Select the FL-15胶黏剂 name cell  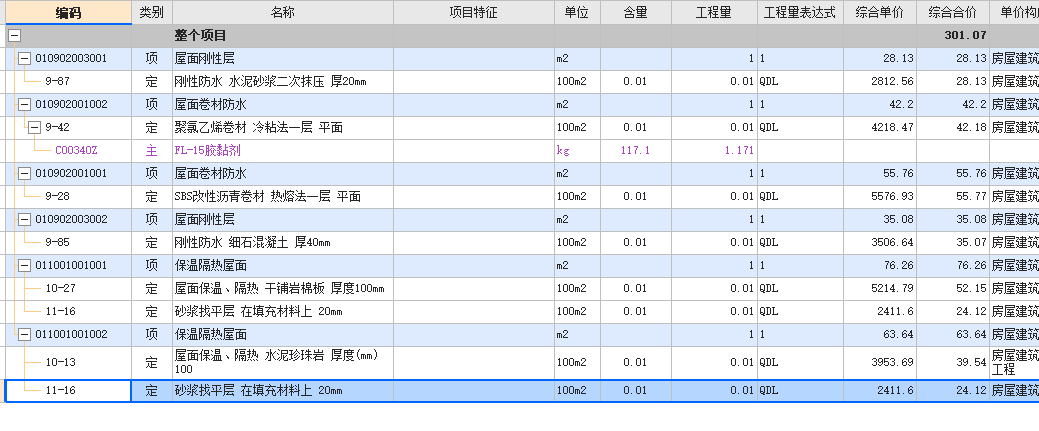283,151
